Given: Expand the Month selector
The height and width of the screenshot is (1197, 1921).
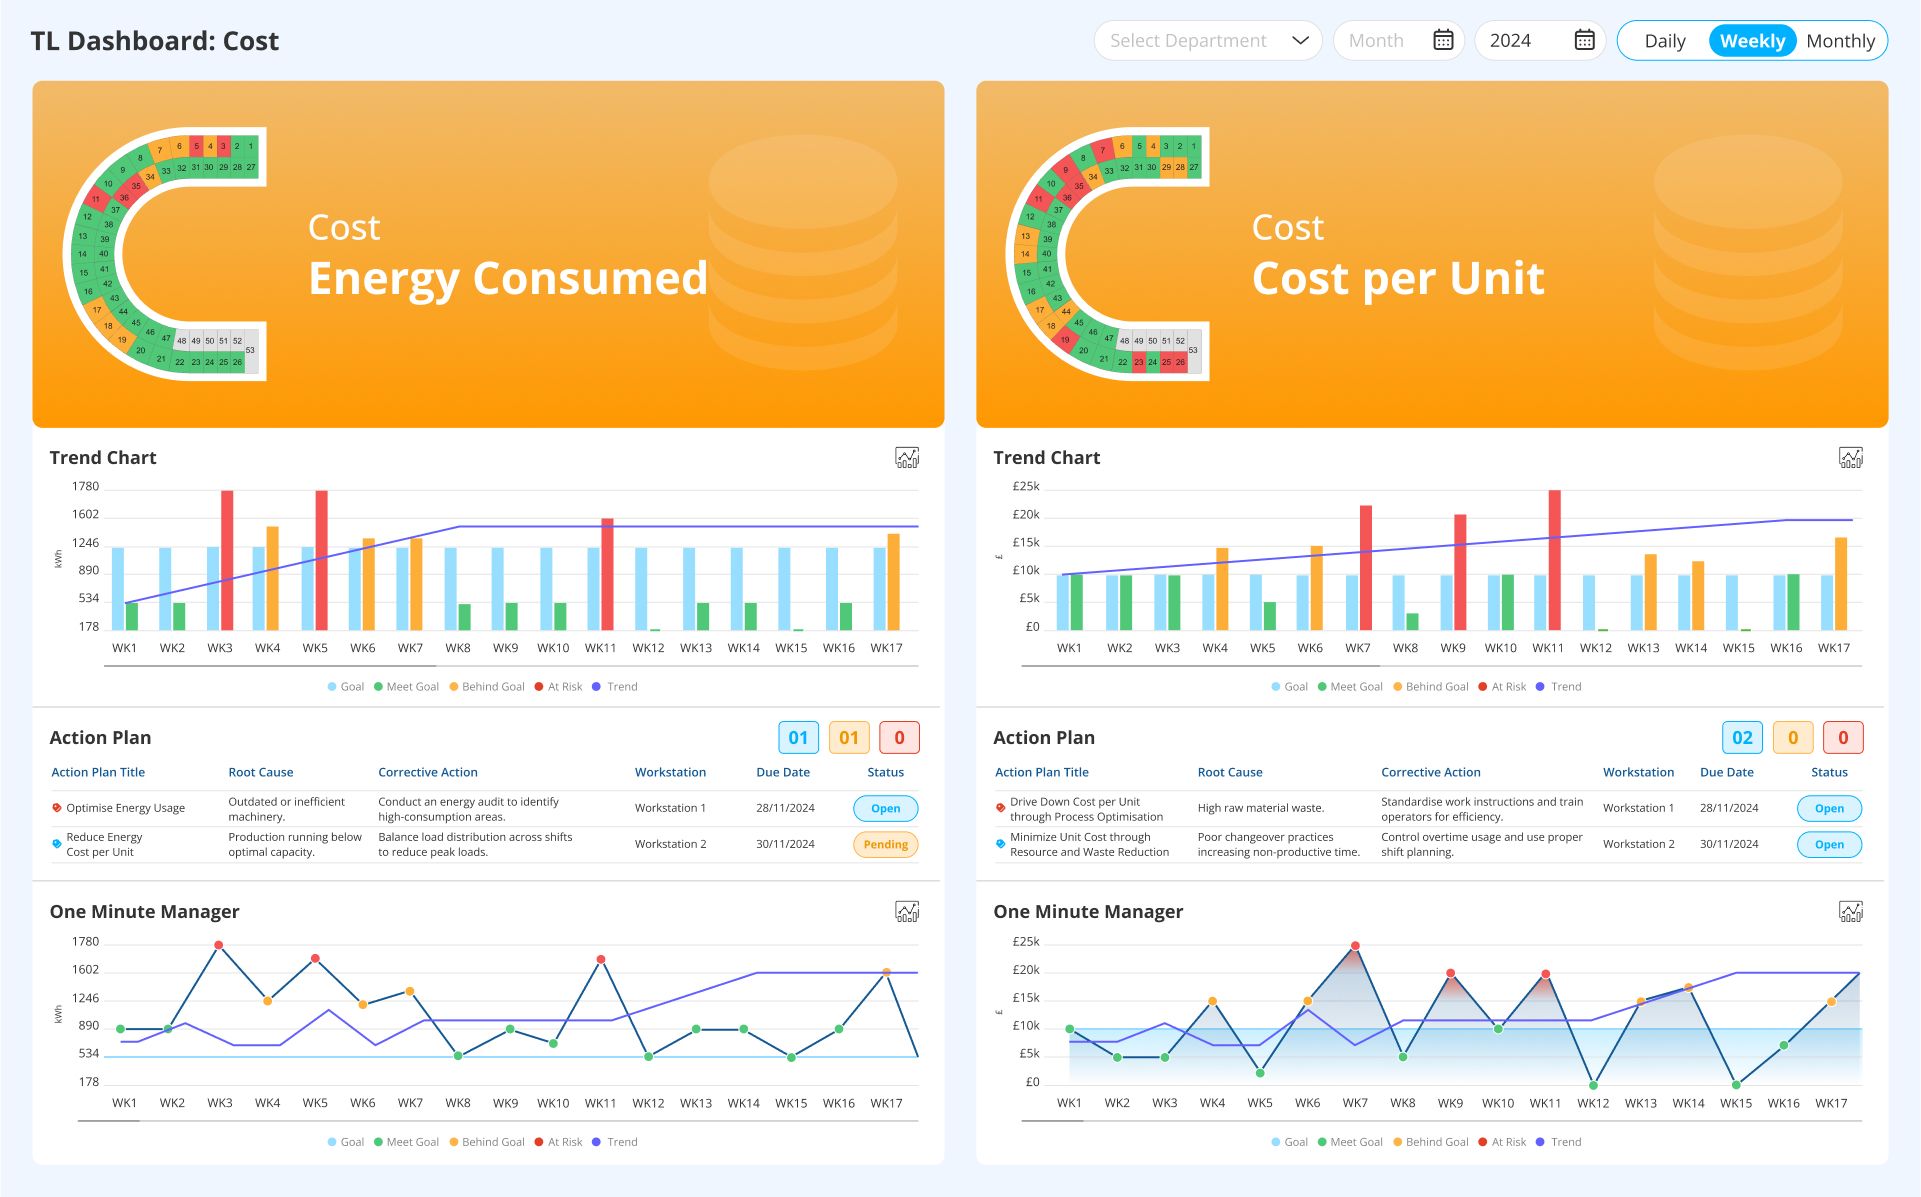Looking at the screenshot, I should (x=1398, y=40).
